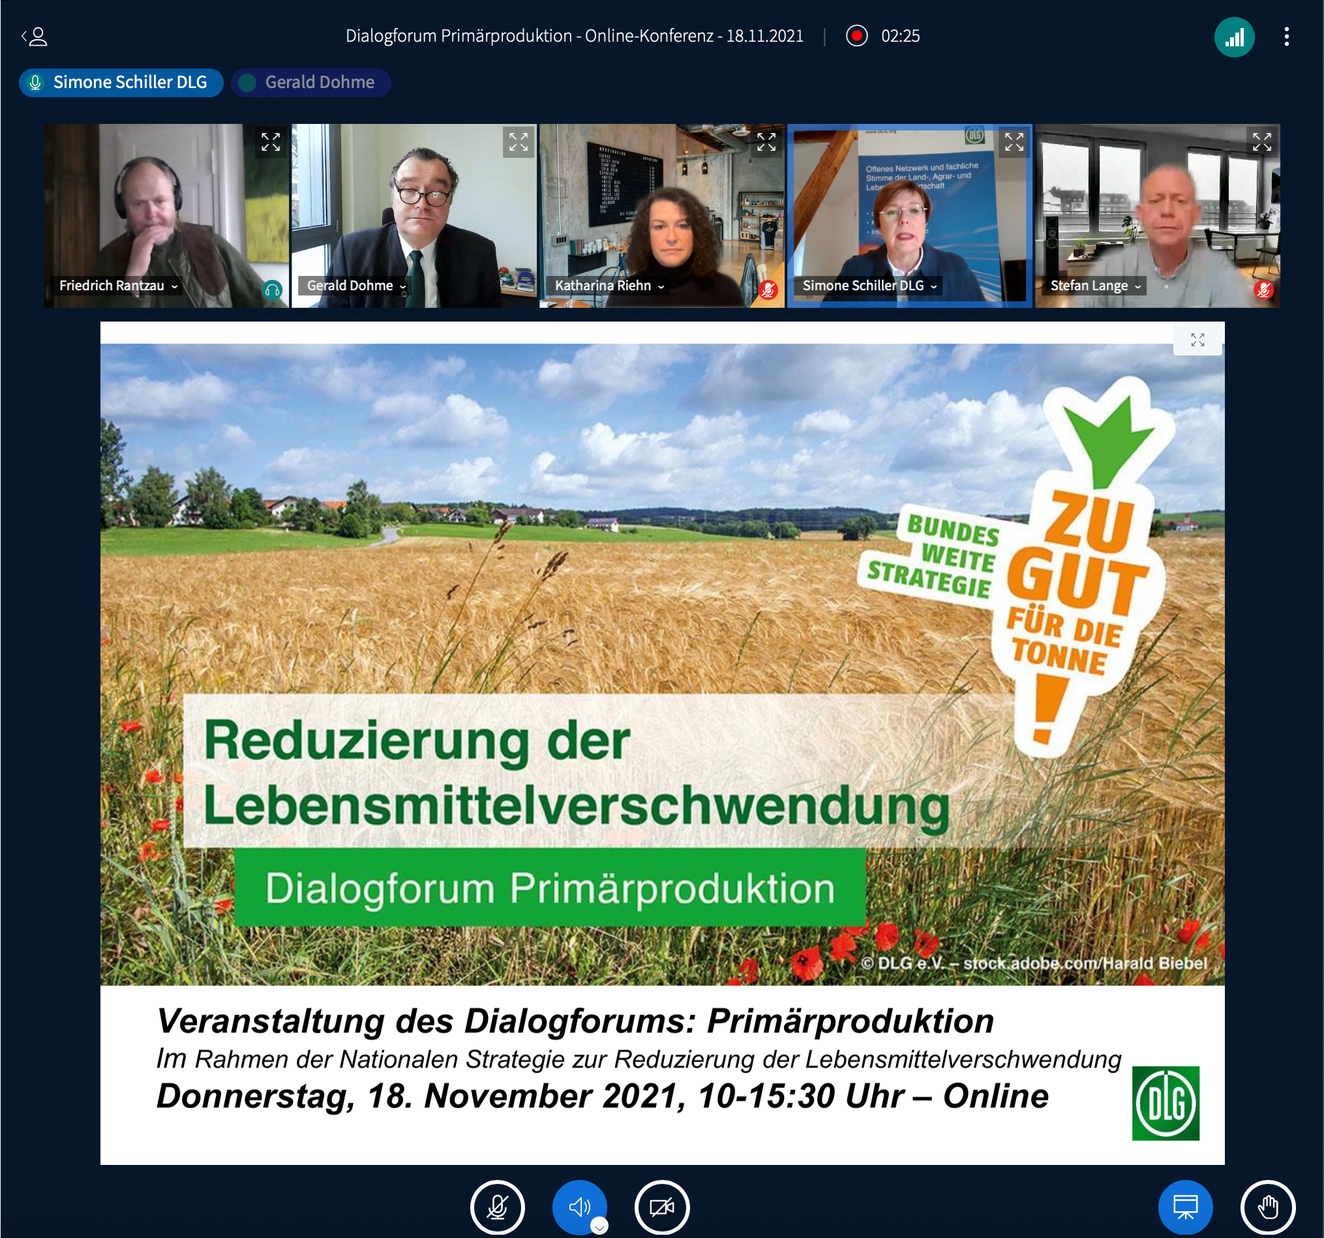1324x1238 pixels.
Task: Open Gerald Dohme name dropdown
Action: coord(356,286)
